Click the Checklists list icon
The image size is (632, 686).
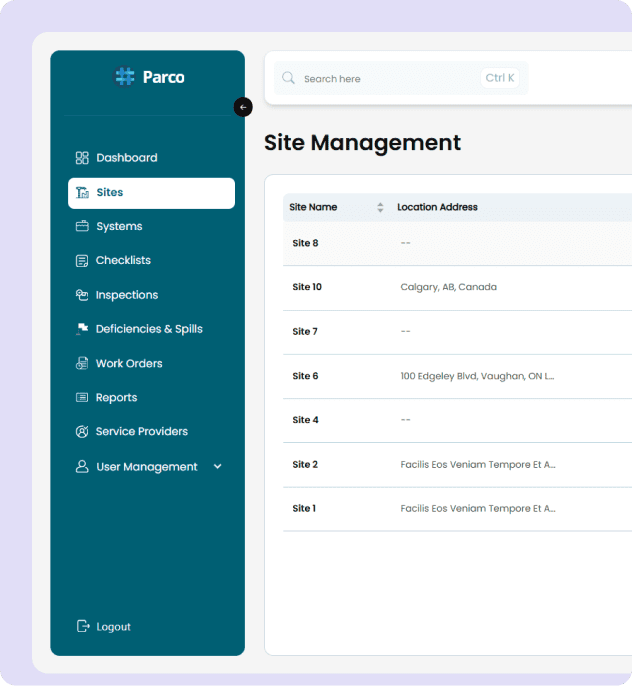click(x=82, y=261)
